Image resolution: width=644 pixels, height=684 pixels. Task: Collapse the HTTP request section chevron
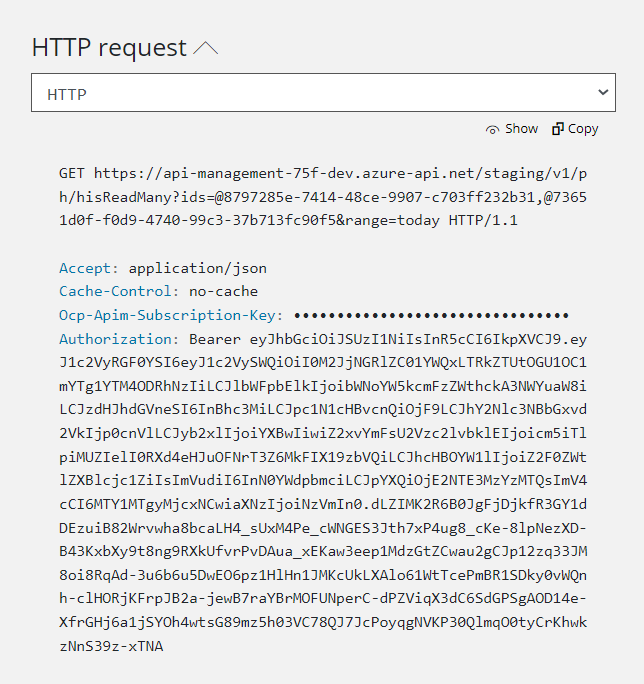click(206, 48)
